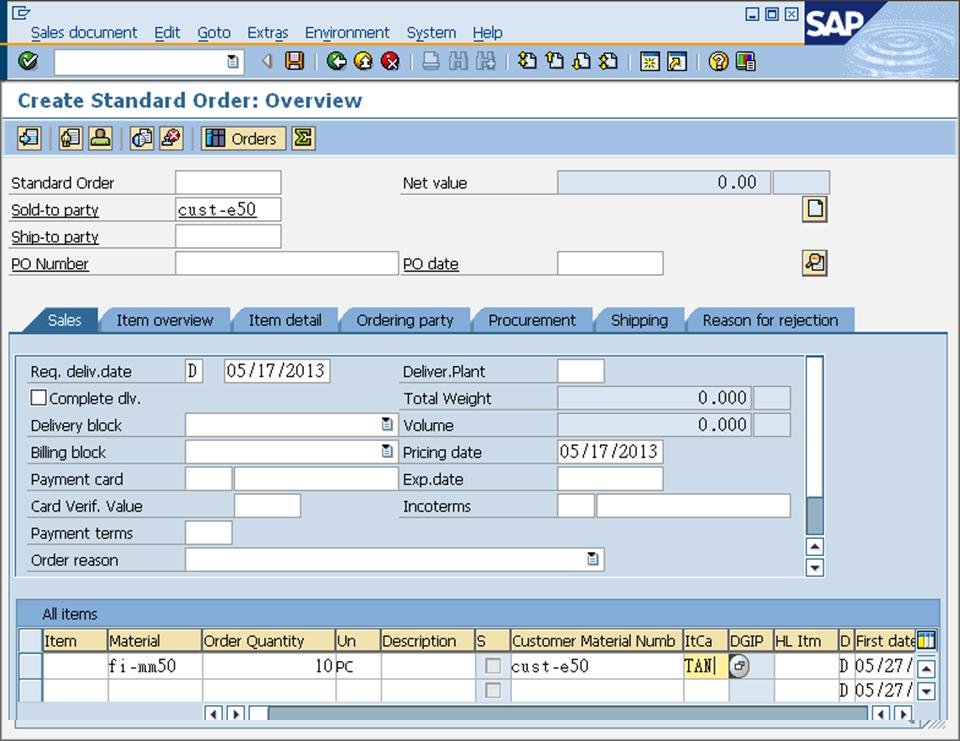
Task: Click the document status overview icon
Action: (142, 138)
